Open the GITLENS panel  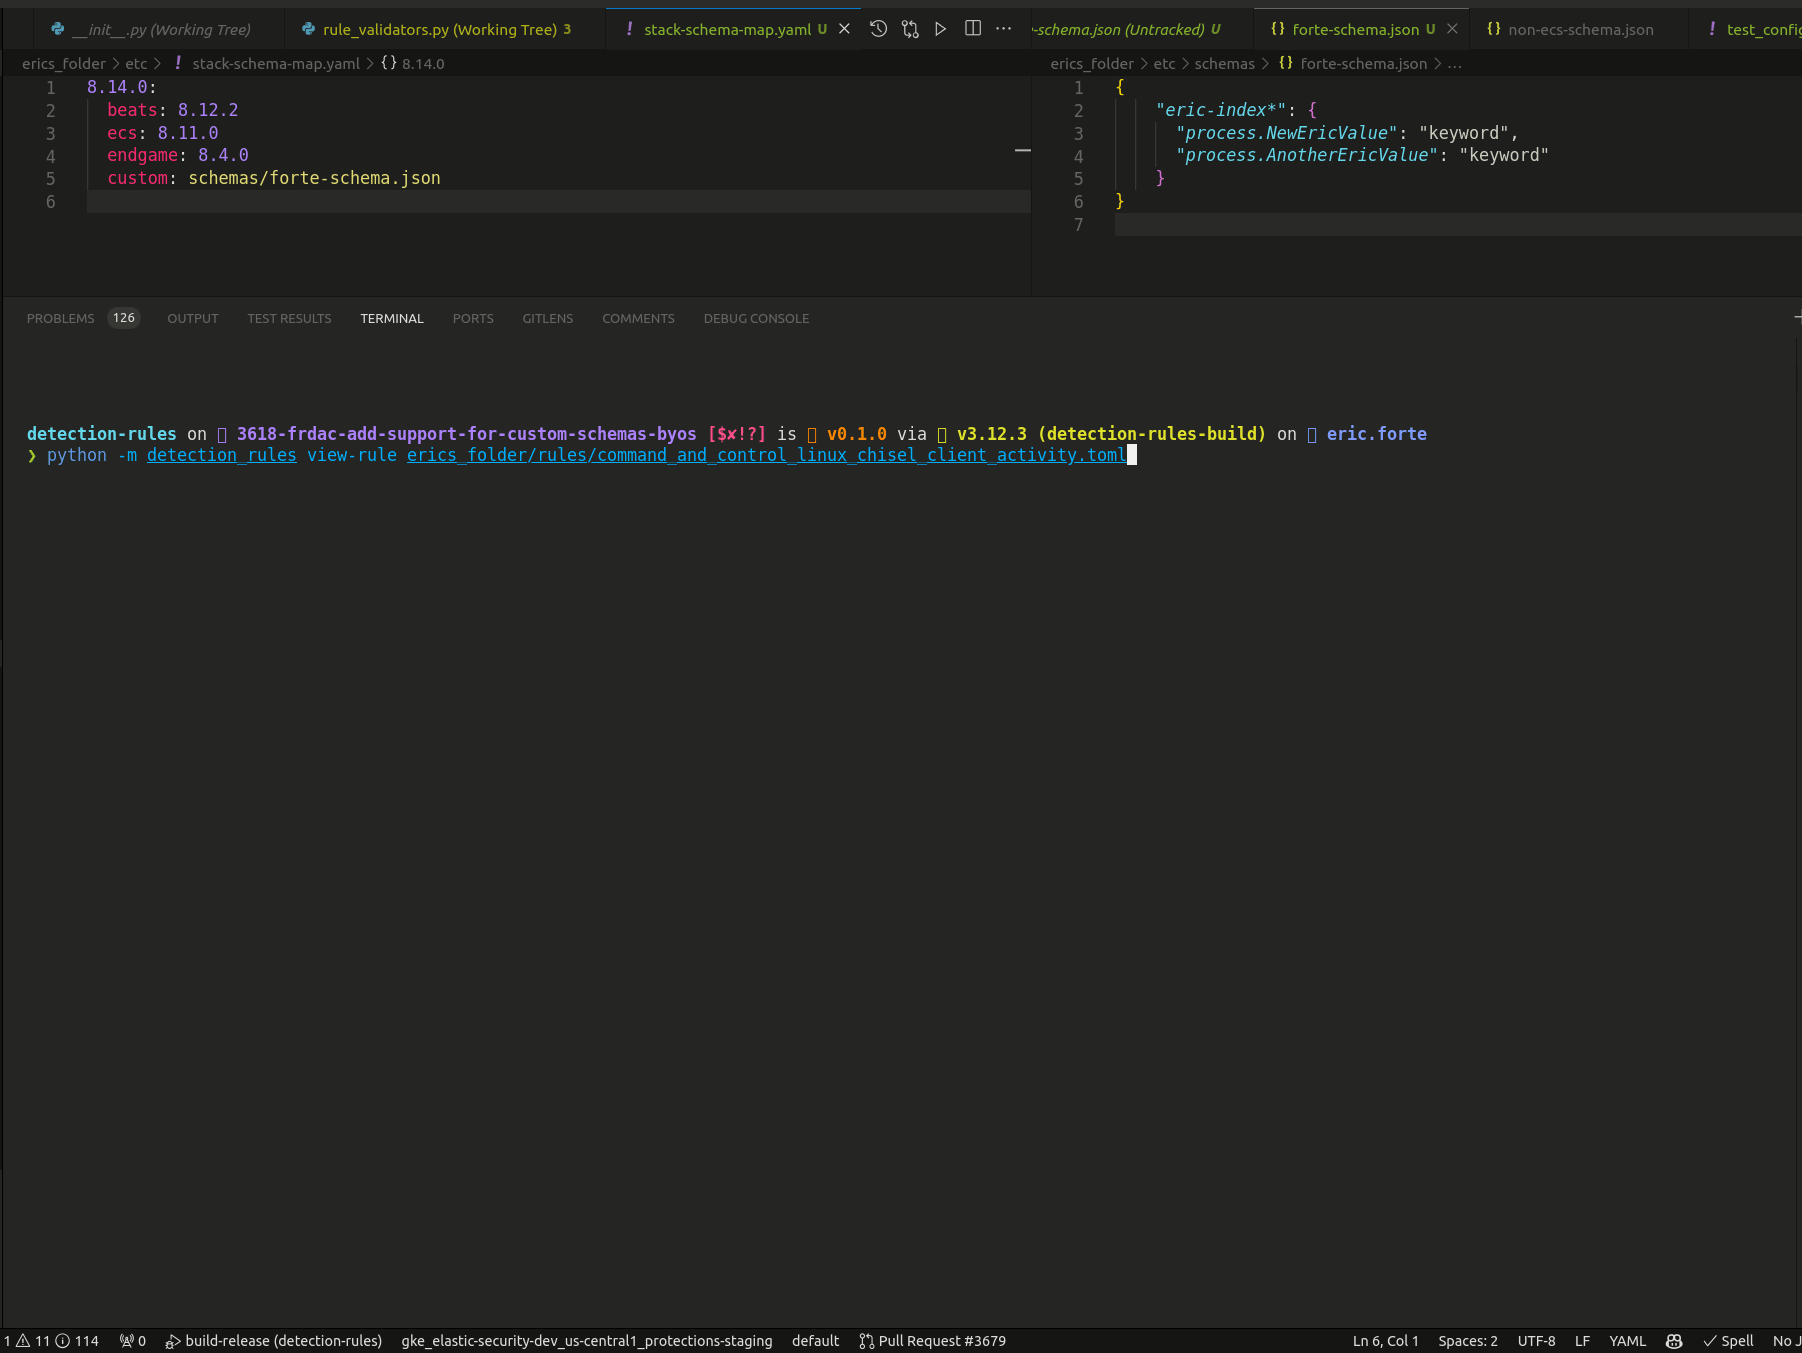coord(548,318)
